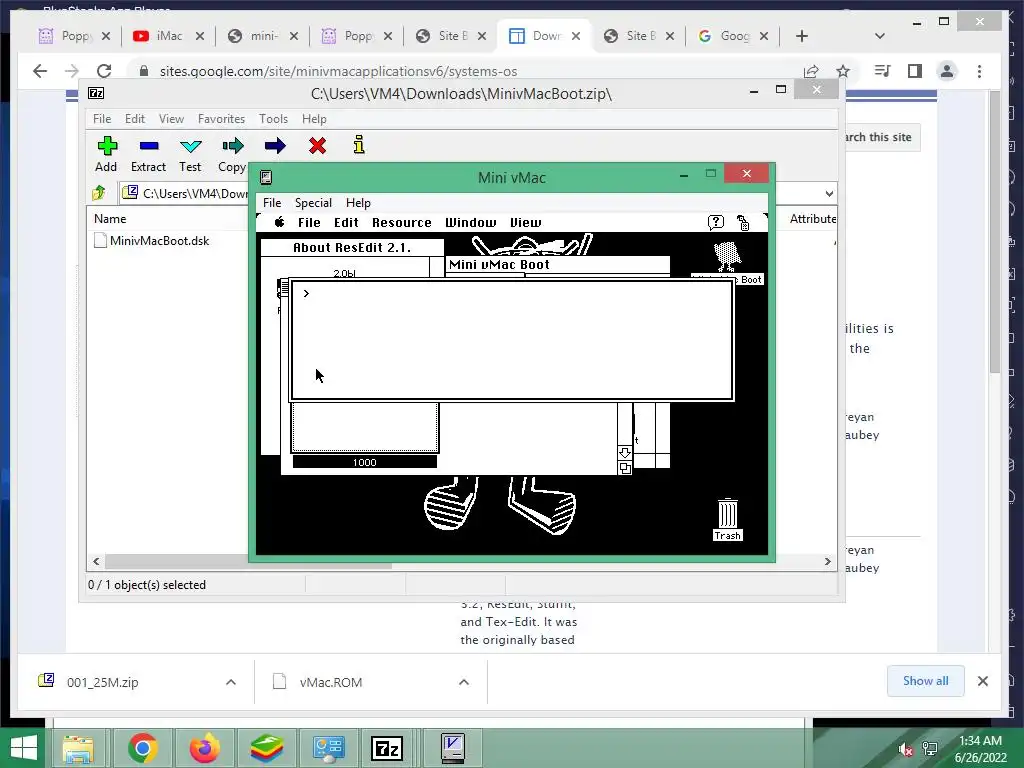This screenshot has height=768, width=1024.
Task: Switch to Mini vMac taskbar icon
Action: (x=453, y=748)
